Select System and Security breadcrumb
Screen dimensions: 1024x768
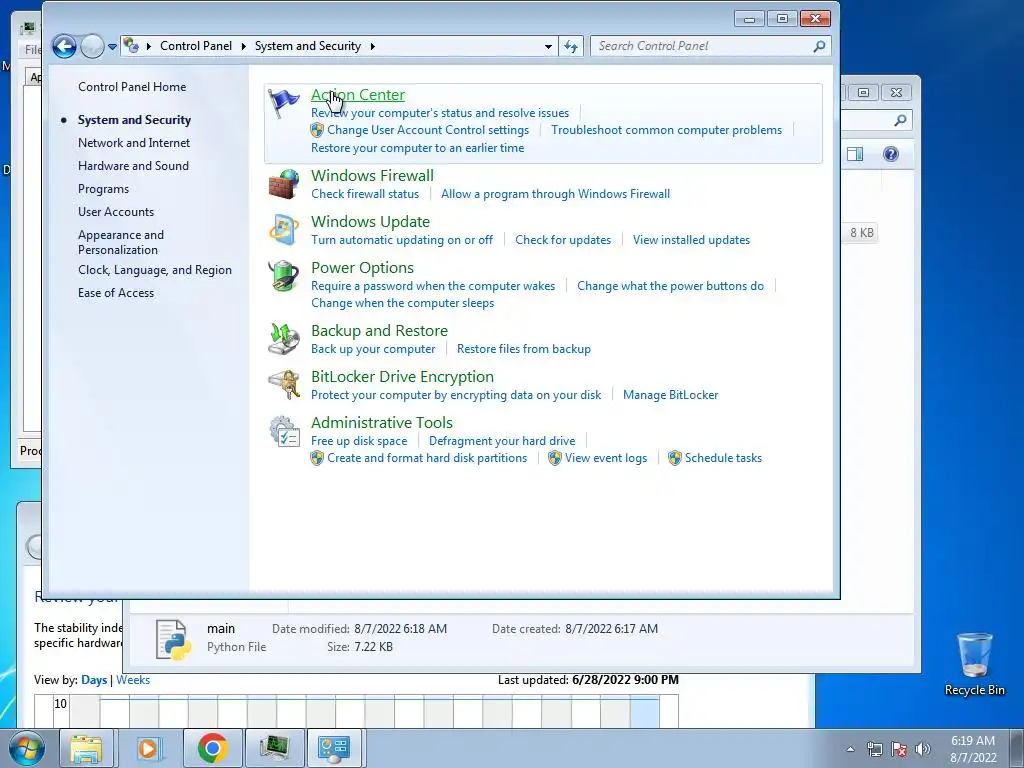tap(308, 46)
